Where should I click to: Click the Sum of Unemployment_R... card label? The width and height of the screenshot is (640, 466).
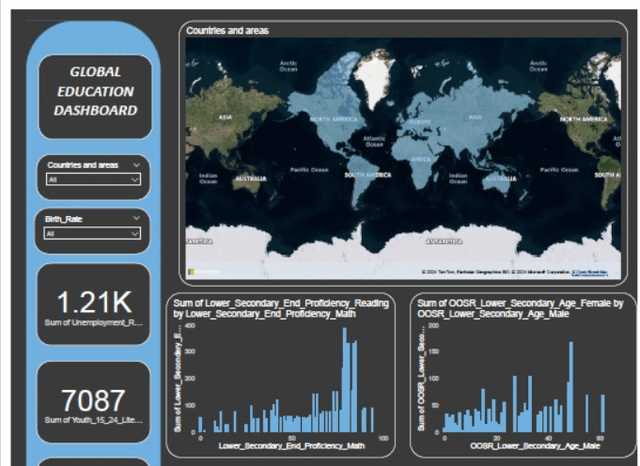click(93, 322)
